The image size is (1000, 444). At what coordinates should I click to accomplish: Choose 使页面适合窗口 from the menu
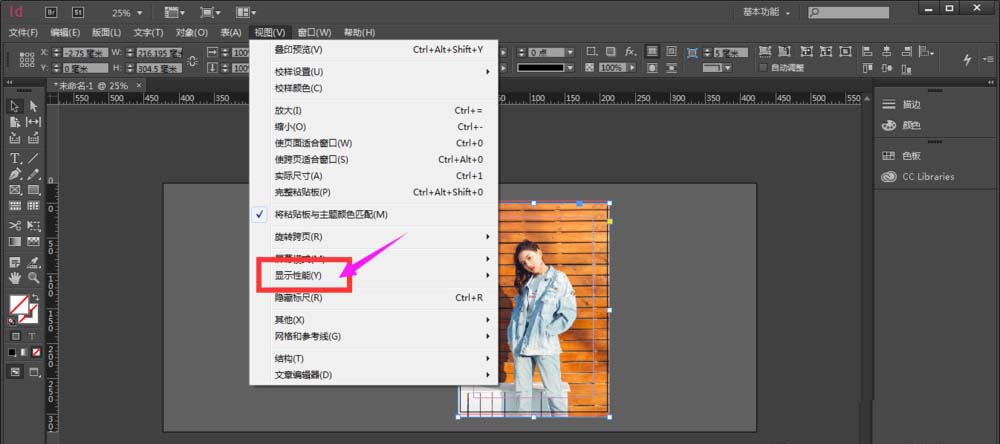click(x=313, y=143)
